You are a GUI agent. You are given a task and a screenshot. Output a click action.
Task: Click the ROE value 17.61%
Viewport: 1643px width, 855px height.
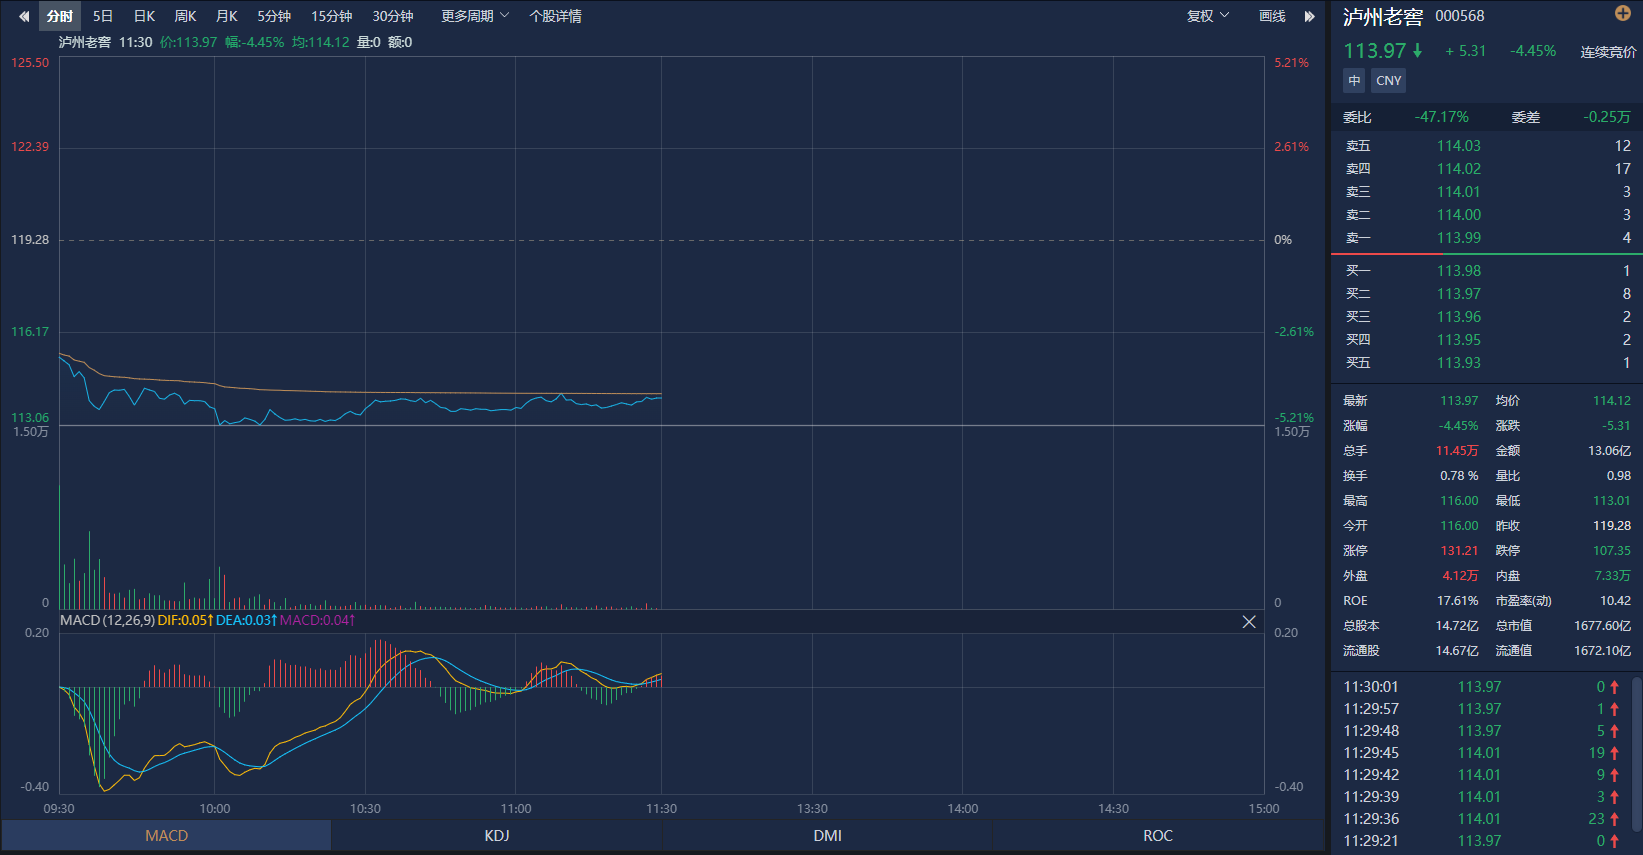click(1458, 601)
